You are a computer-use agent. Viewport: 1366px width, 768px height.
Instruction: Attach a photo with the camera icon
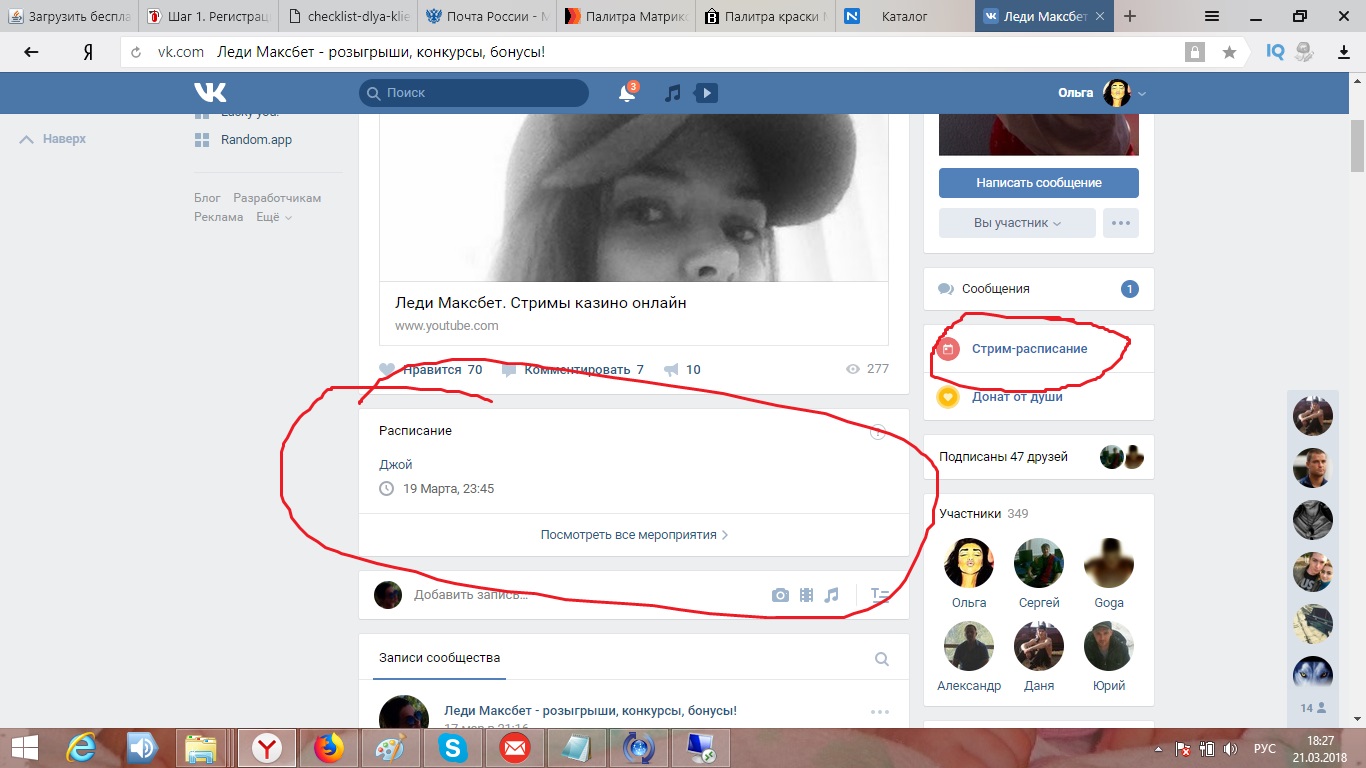[780, 595]
